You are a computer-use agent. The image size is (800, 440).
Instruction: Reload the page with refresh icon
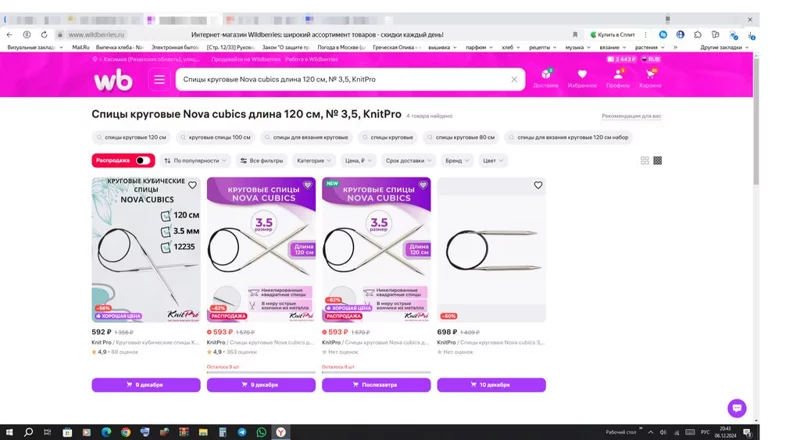click(44, 35)
